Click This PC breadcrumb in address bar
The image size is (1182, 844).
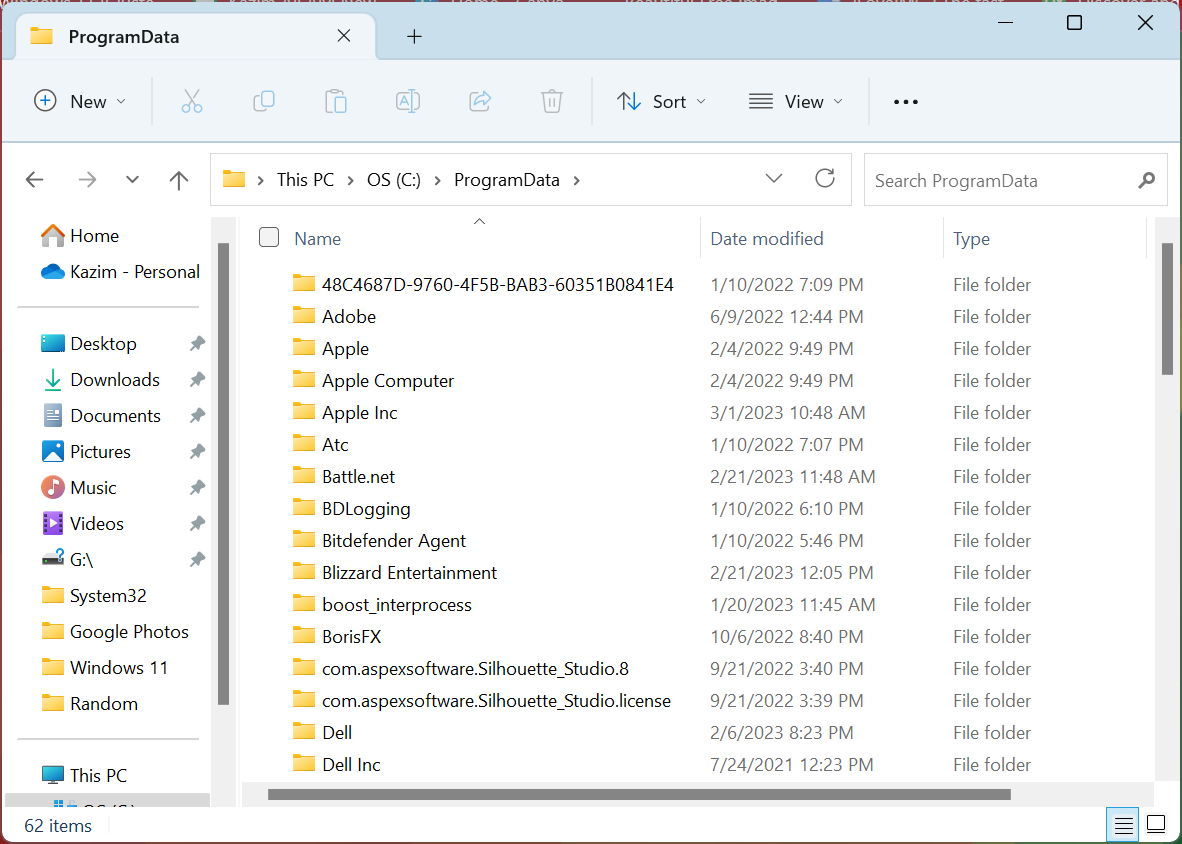point(305,180)
